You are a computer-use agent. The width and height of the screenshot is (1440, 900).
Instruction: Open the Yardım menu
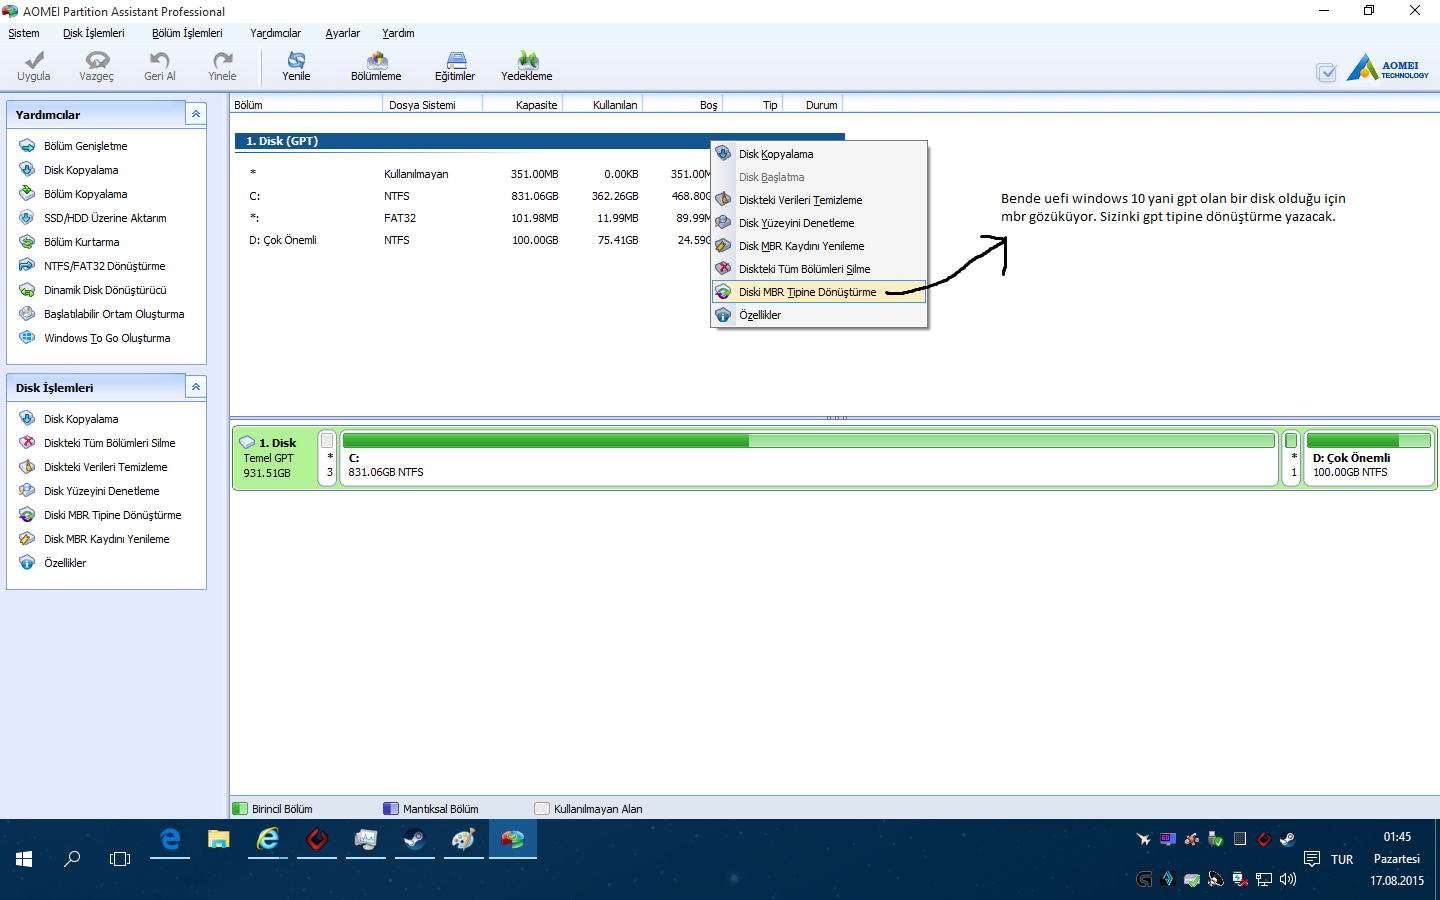[398, 33]
